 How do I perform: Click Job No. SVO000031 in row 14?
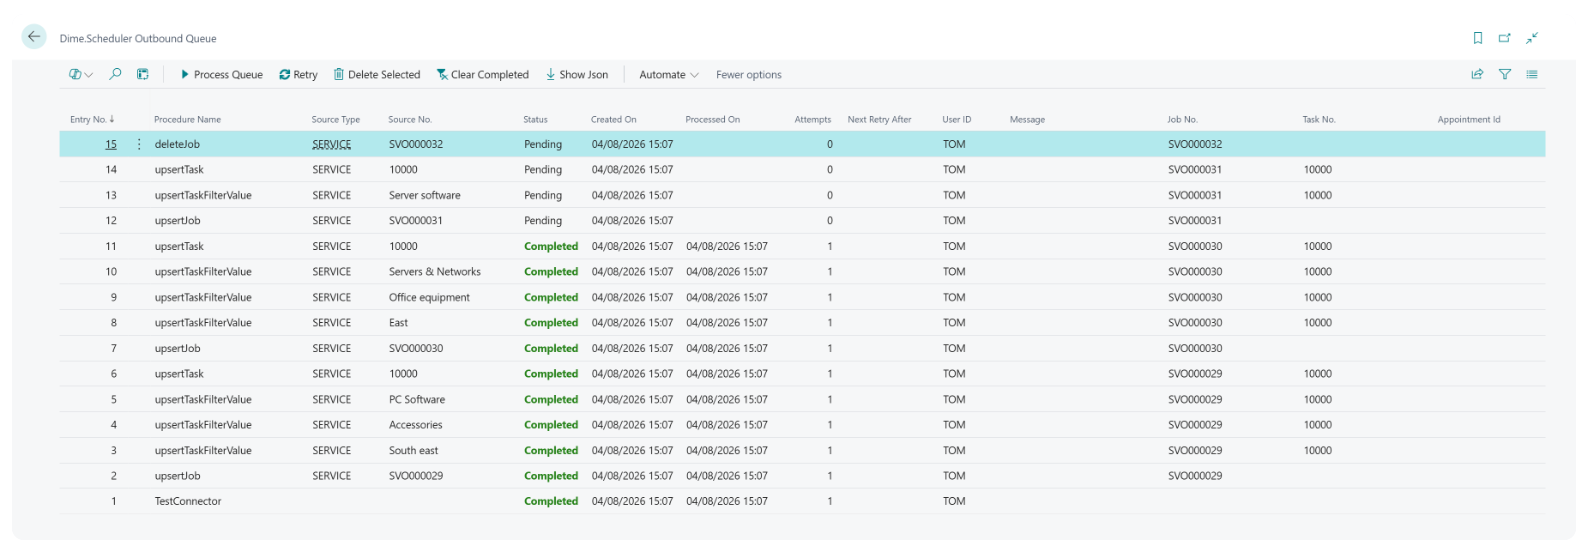tap(1195, 170)
